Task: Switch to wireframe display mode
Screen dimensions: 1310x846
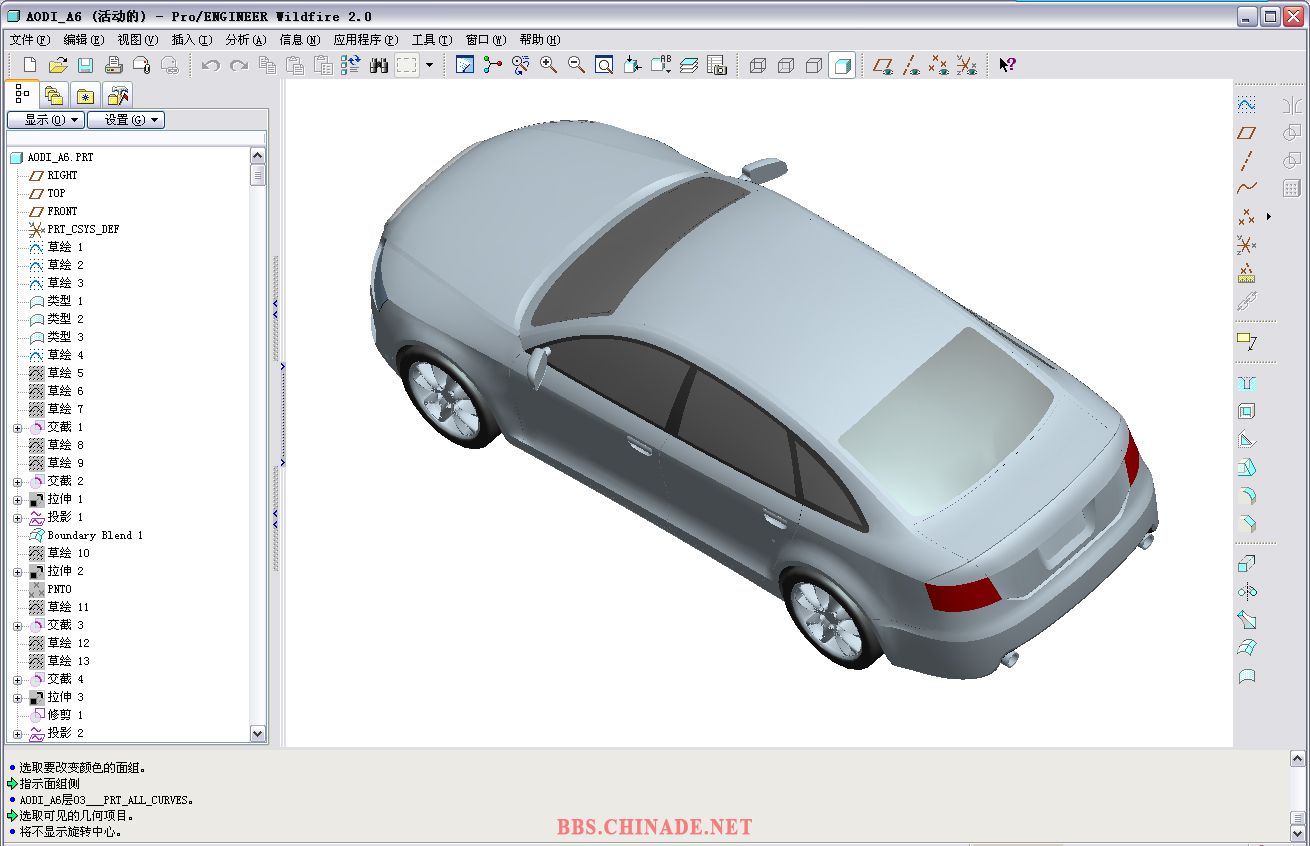Action: click(x=758, y=65)
